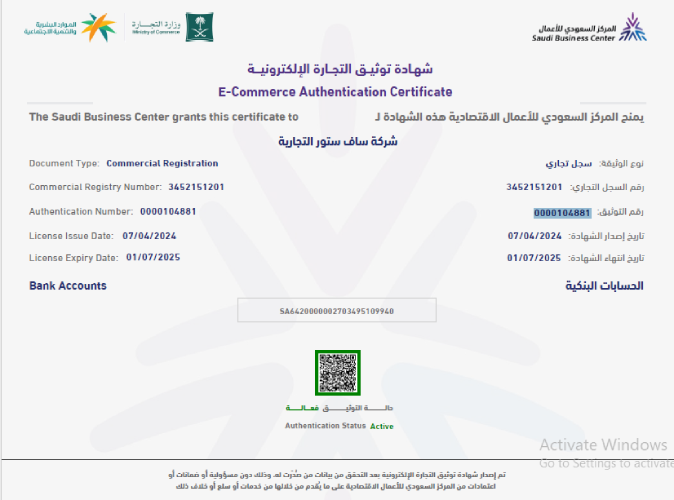Click the QR code image
This screenshot has width=674, height=500.
pyautogui.click(x=338, y=373)
